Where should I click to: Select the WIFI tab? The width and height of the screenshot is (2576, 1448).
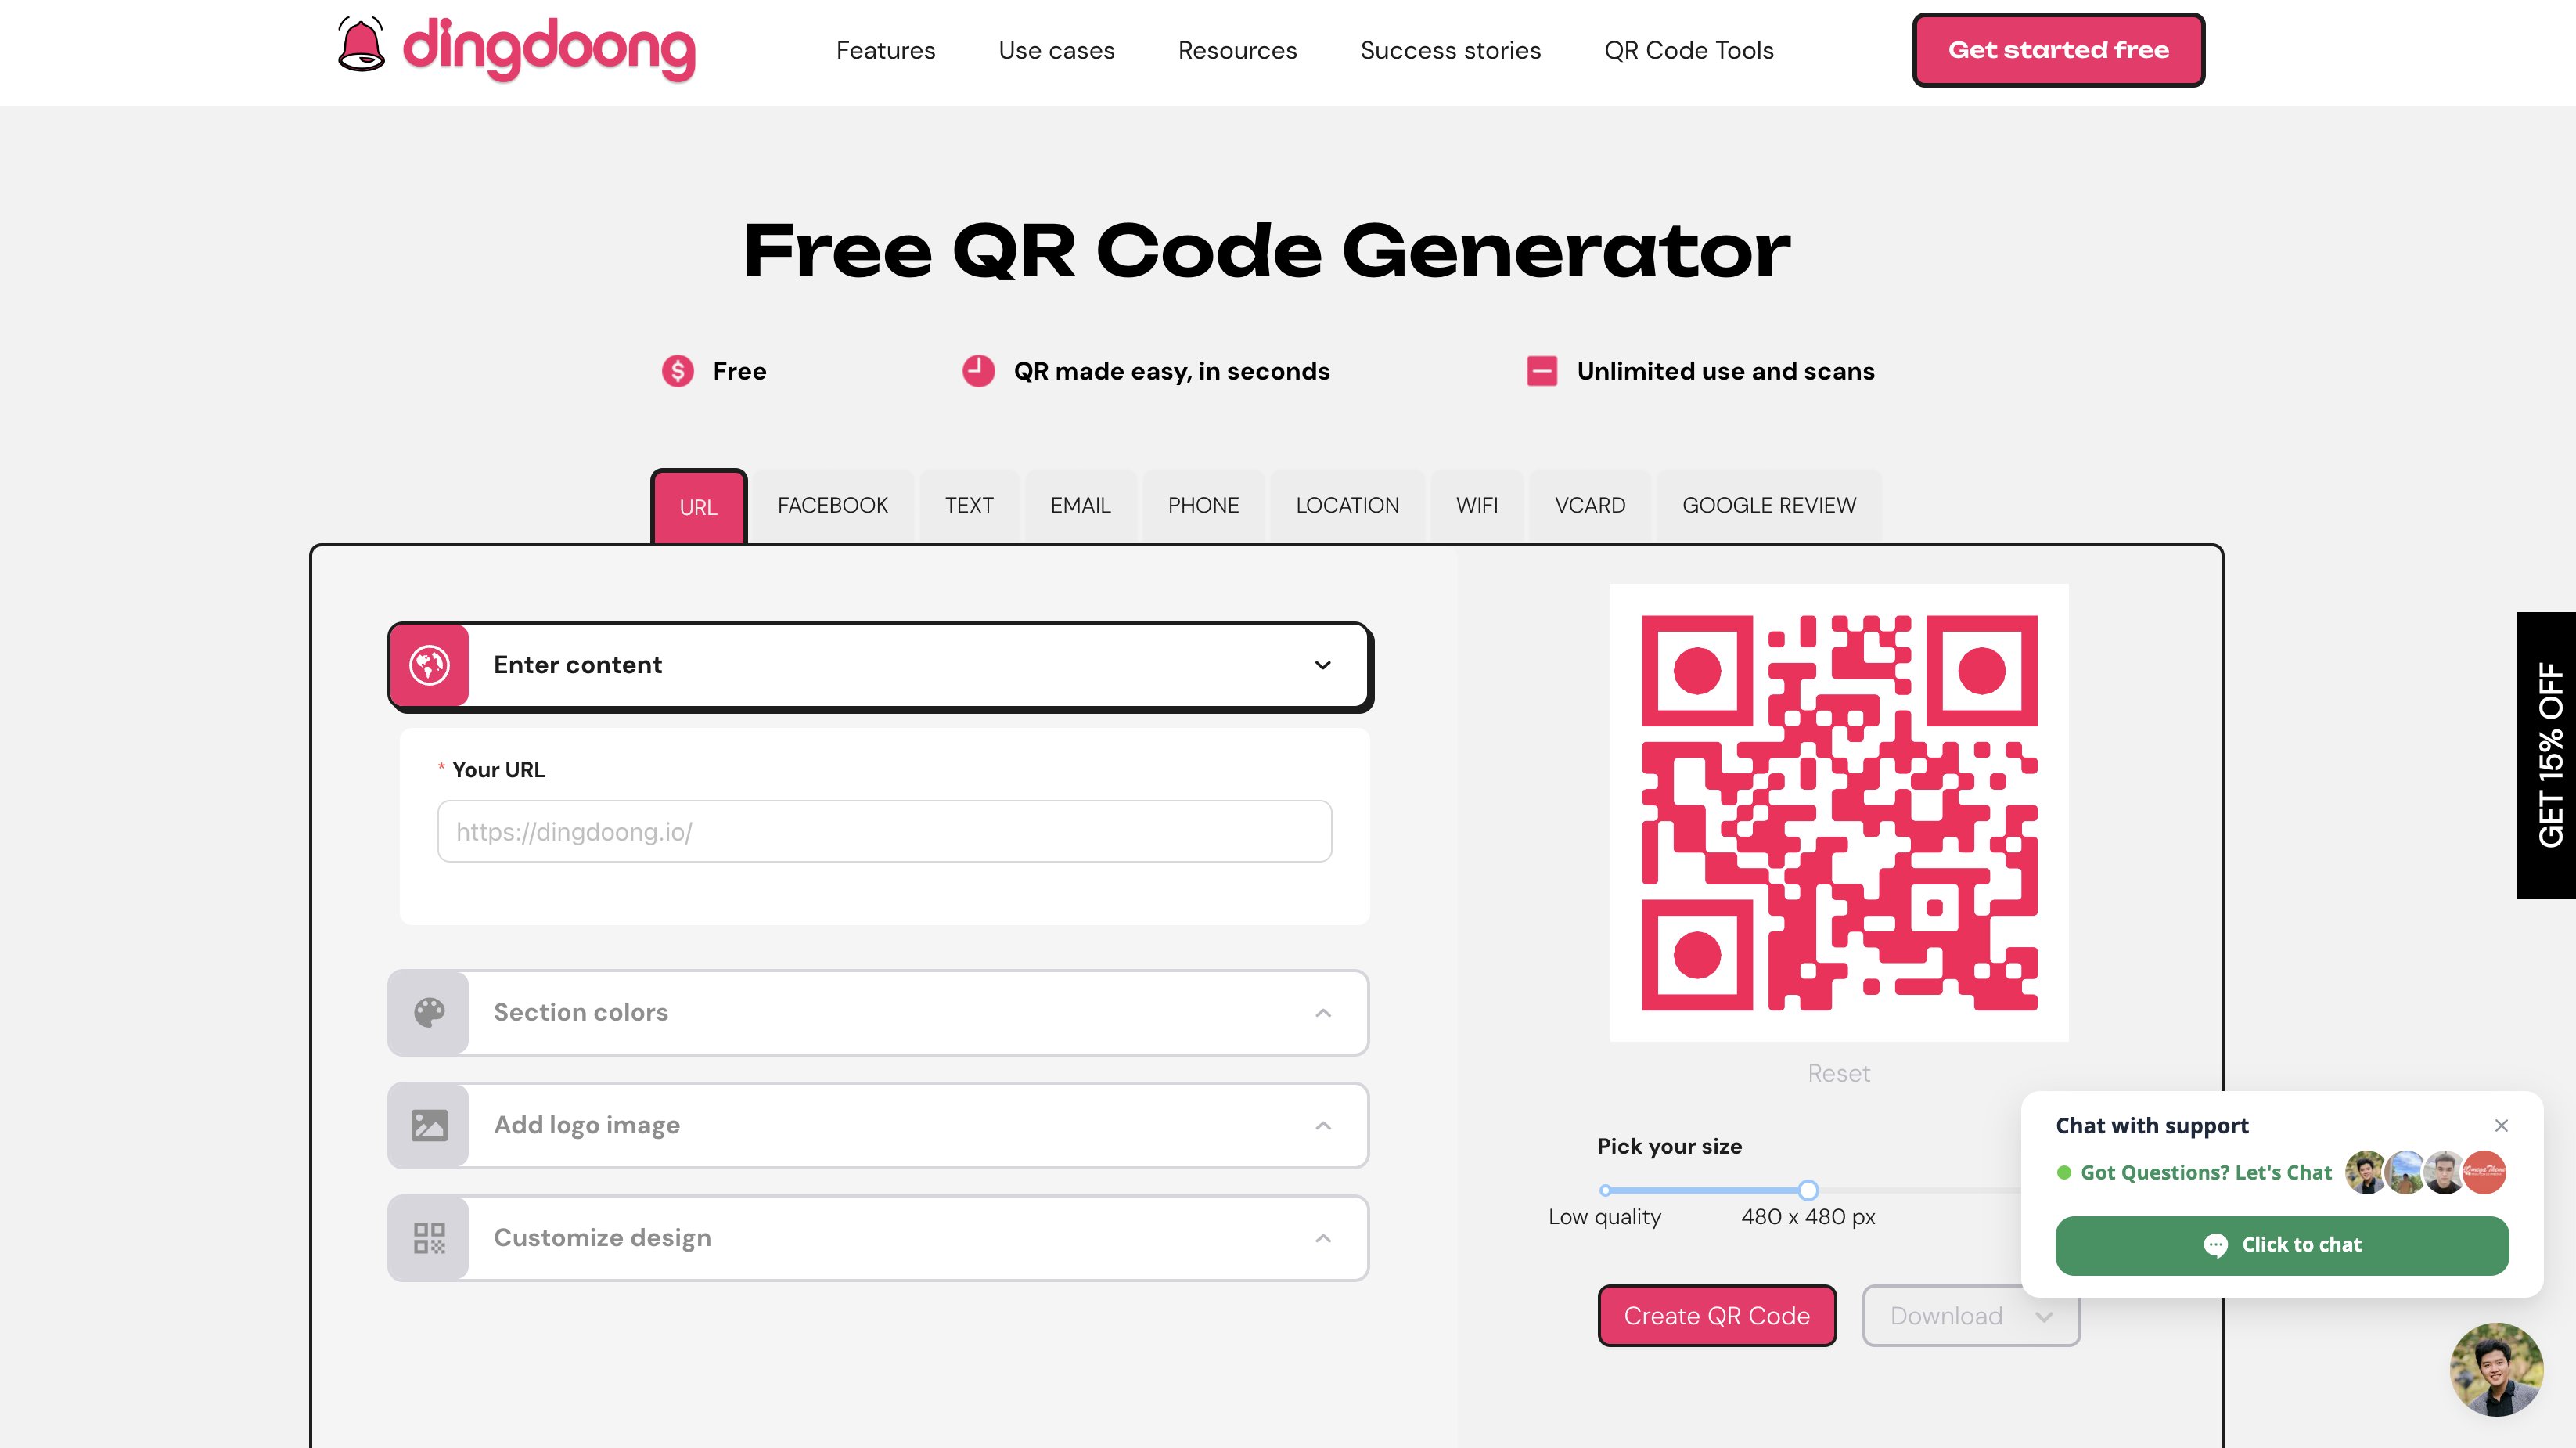point(1476,506)
